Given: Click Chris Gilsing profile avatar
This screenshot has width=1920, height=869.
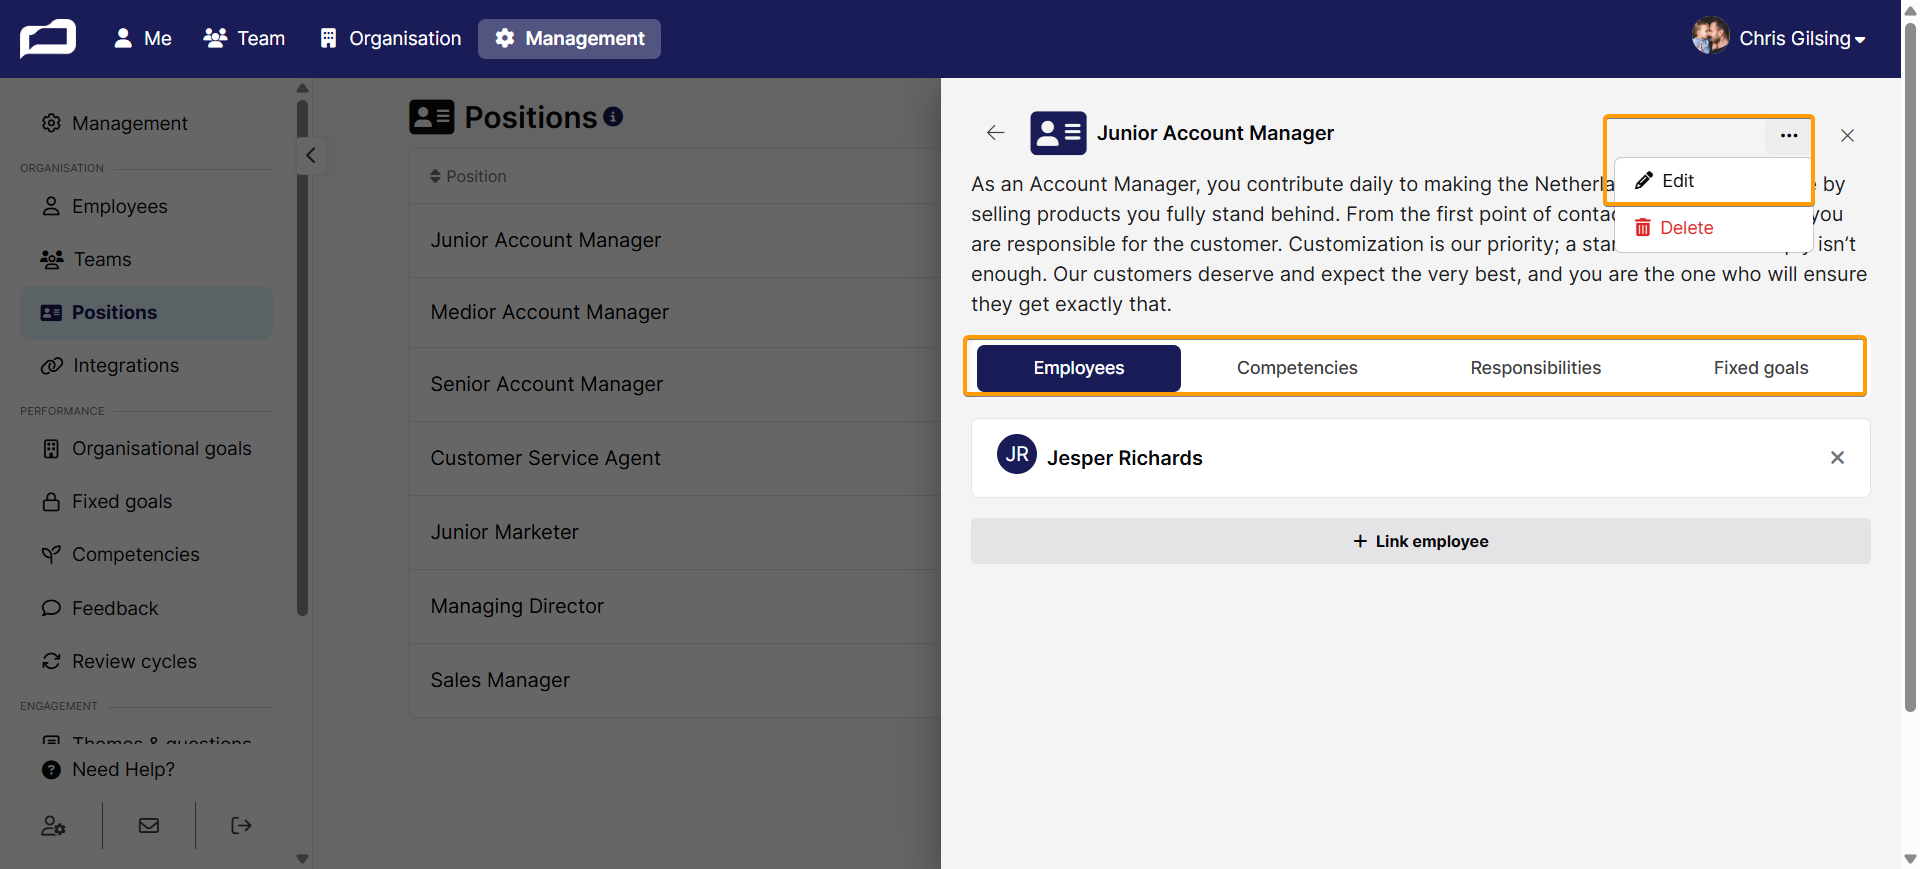Looking at the screenshot, I should 1710,36.
